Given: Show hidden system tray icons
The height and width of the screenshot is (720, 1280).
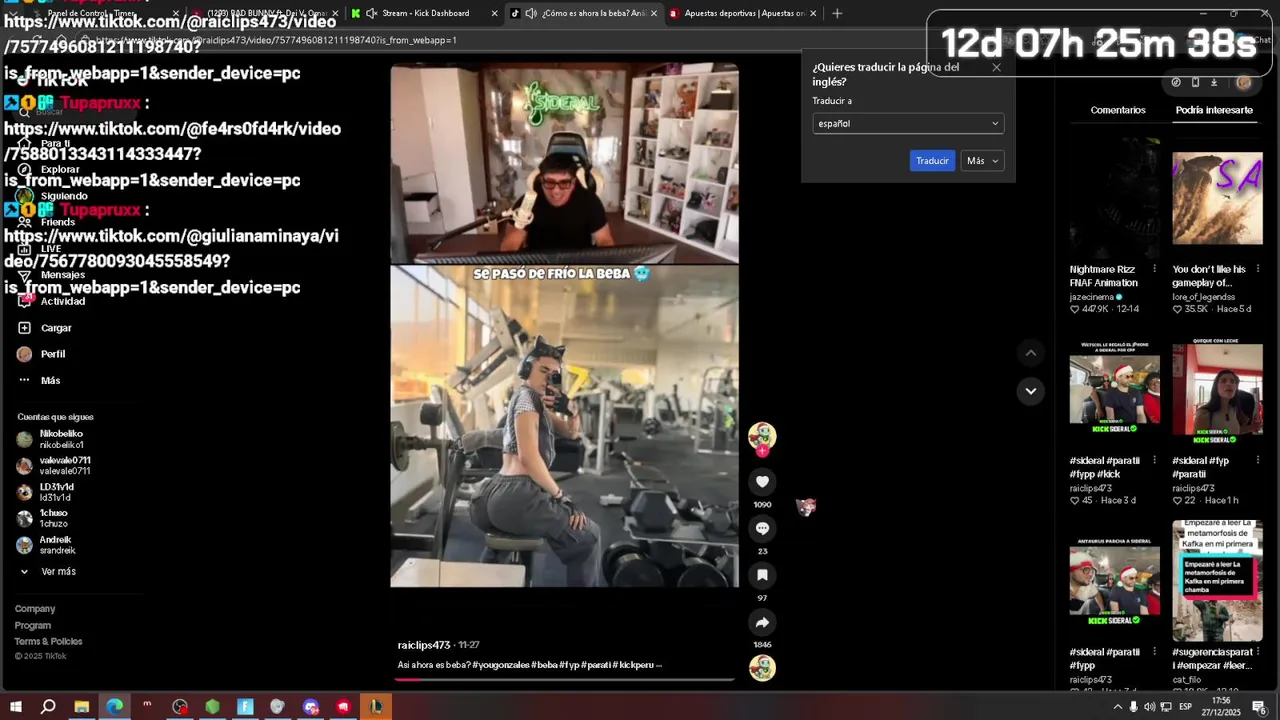Looking at the screenshot, I should [1117, 707].
